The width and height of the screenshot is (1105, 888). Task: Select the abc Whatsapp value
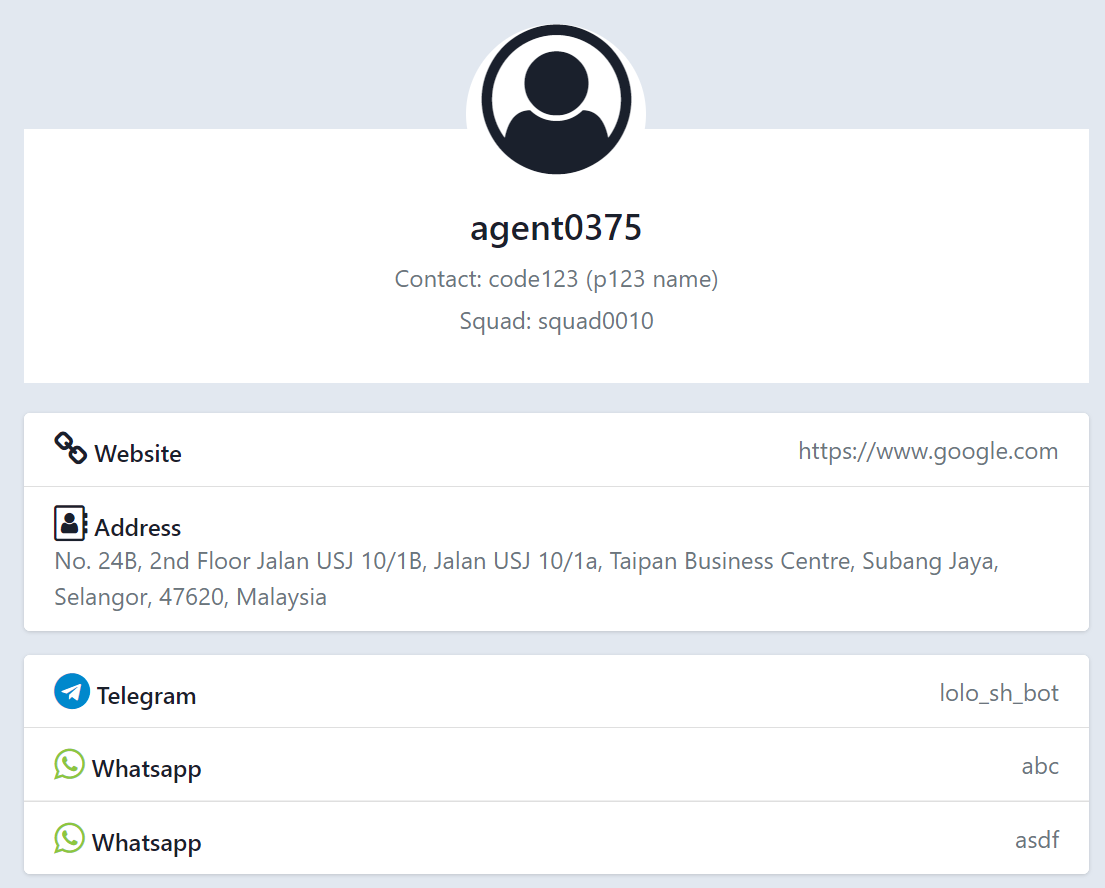(1039, 766)
